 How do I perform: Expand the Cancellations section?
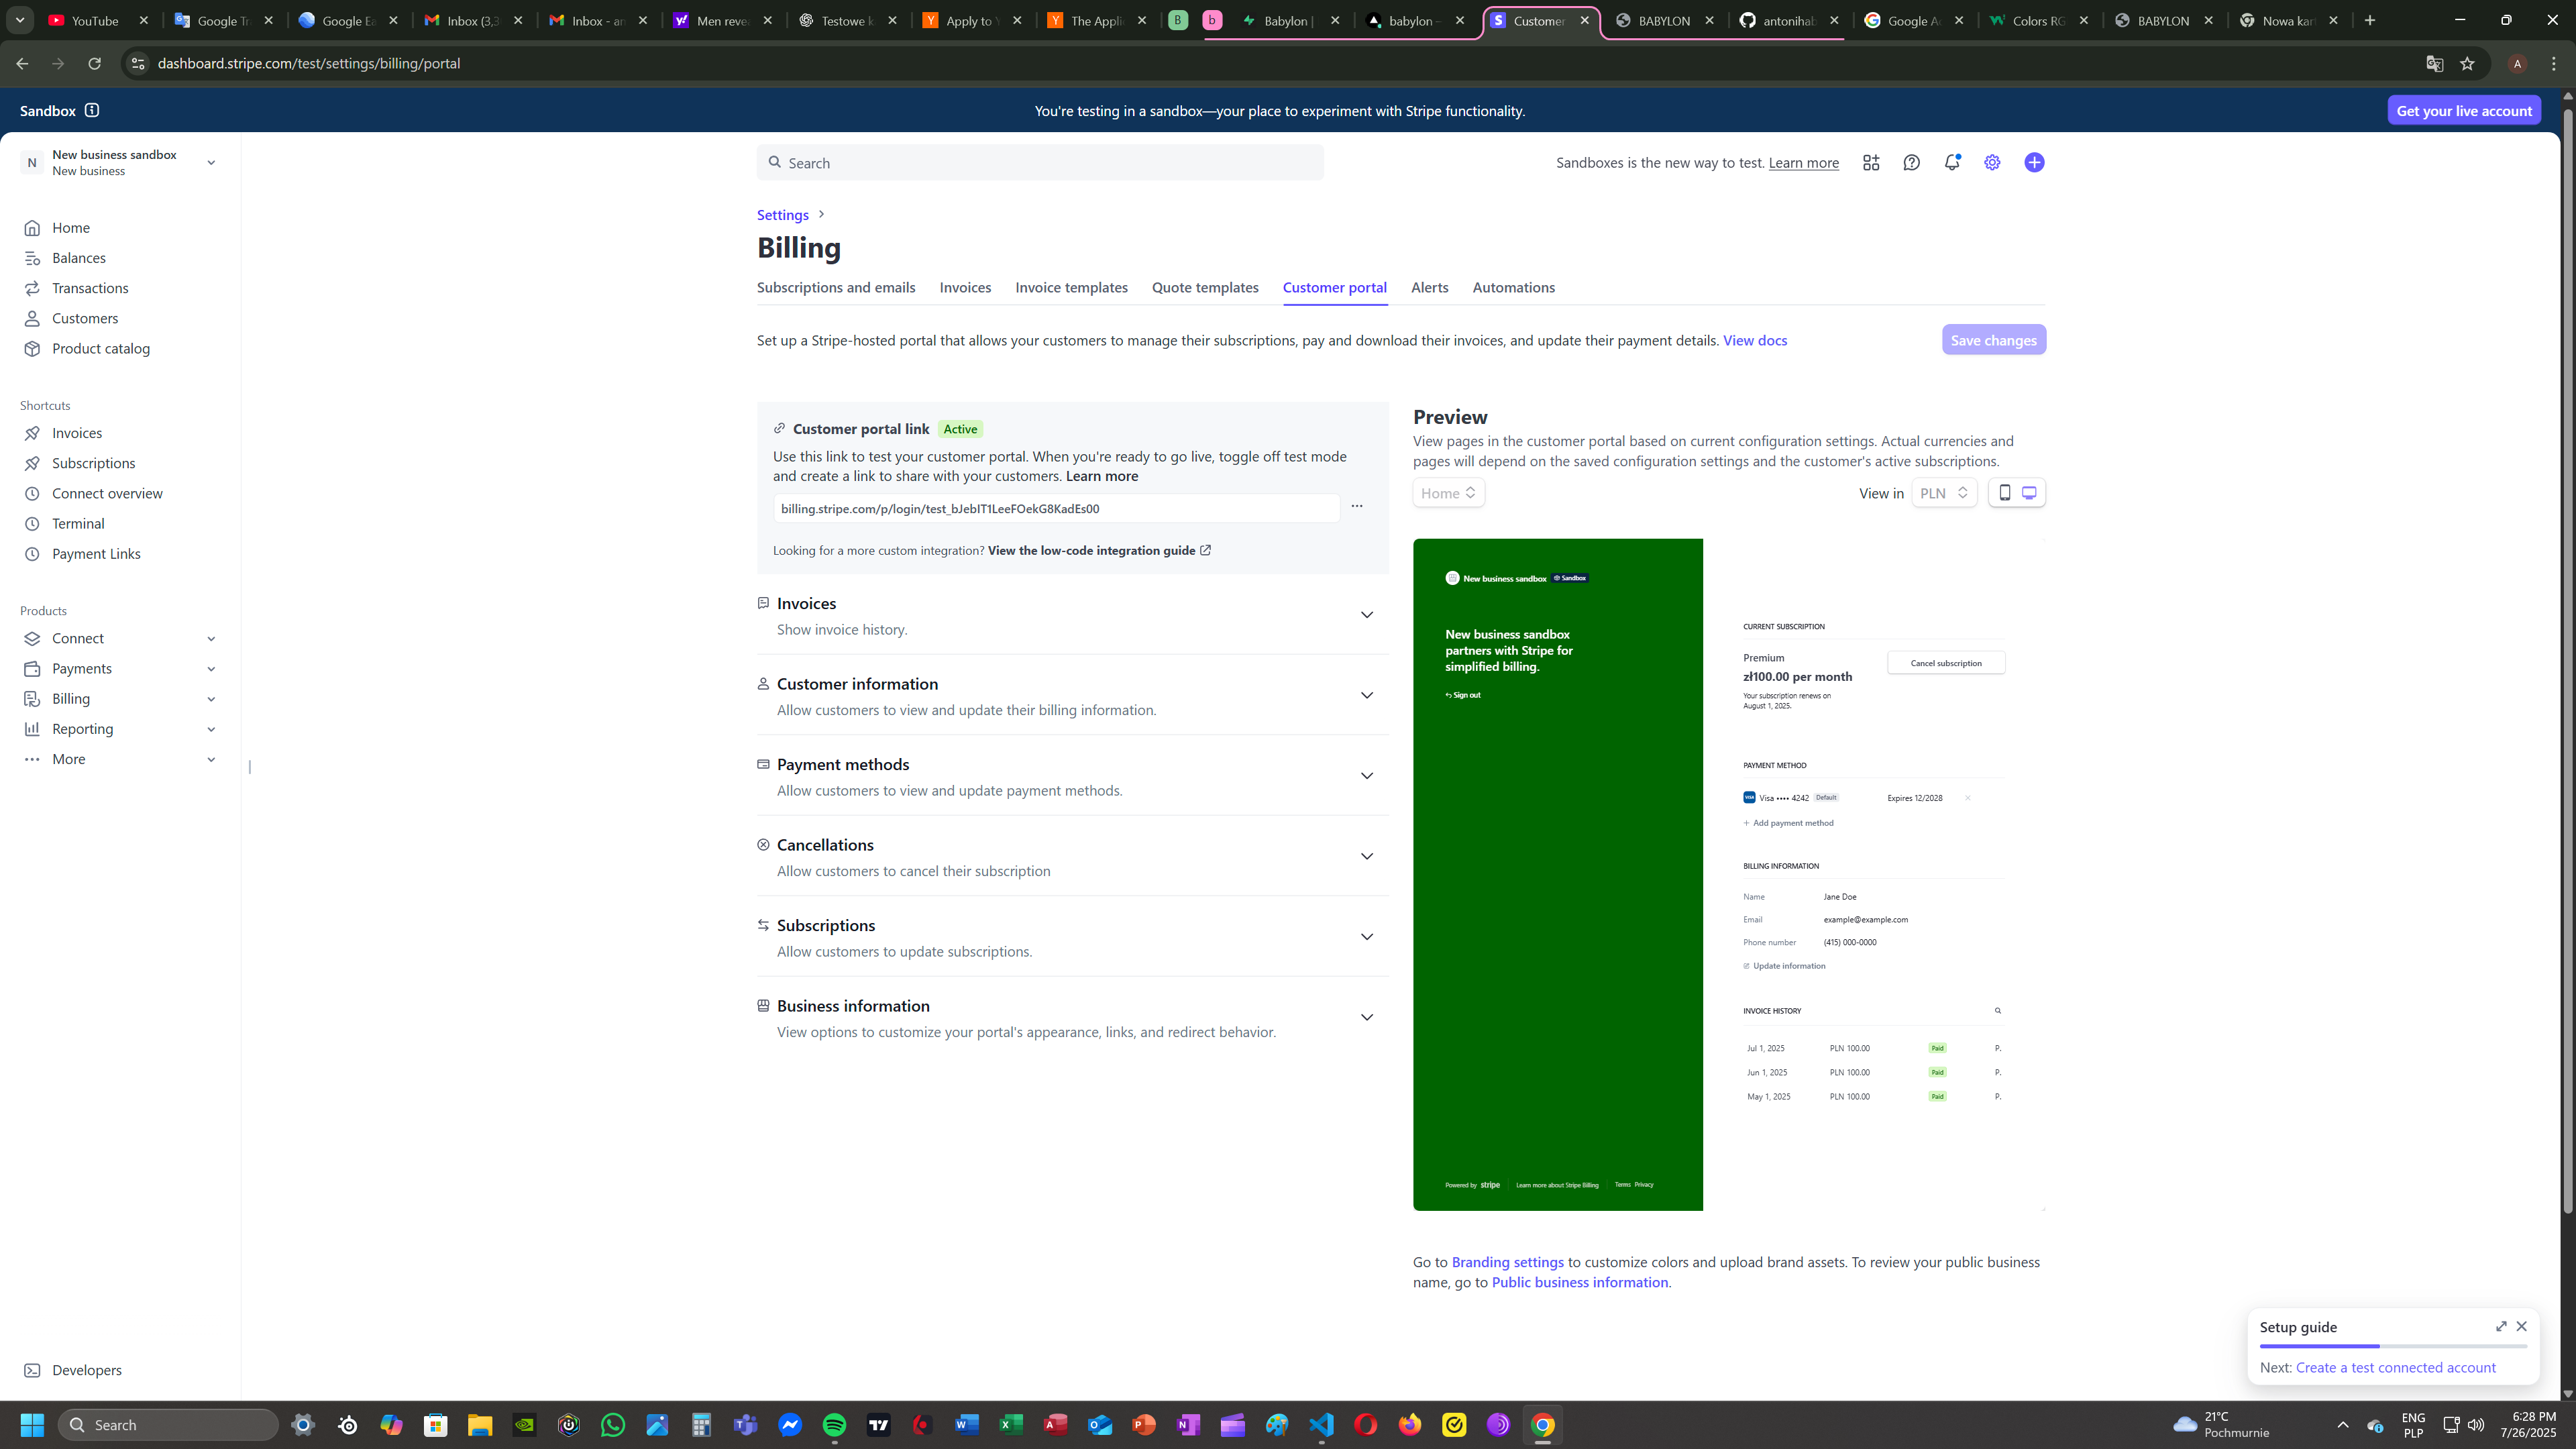pos(1366,856)
